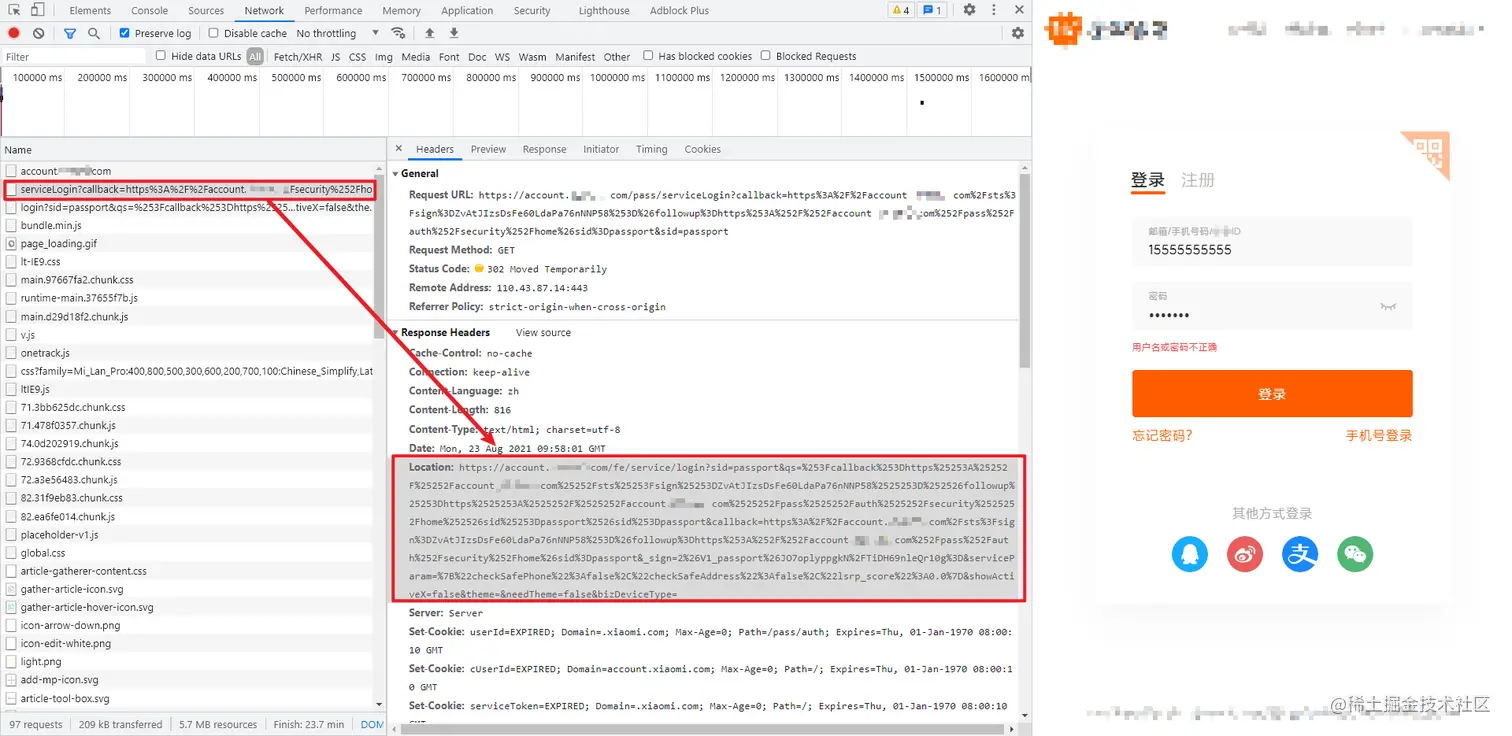This screenshot has width=1512, height=736.
Task: Toggle the device toolbar icon
Action: (37, 10)
